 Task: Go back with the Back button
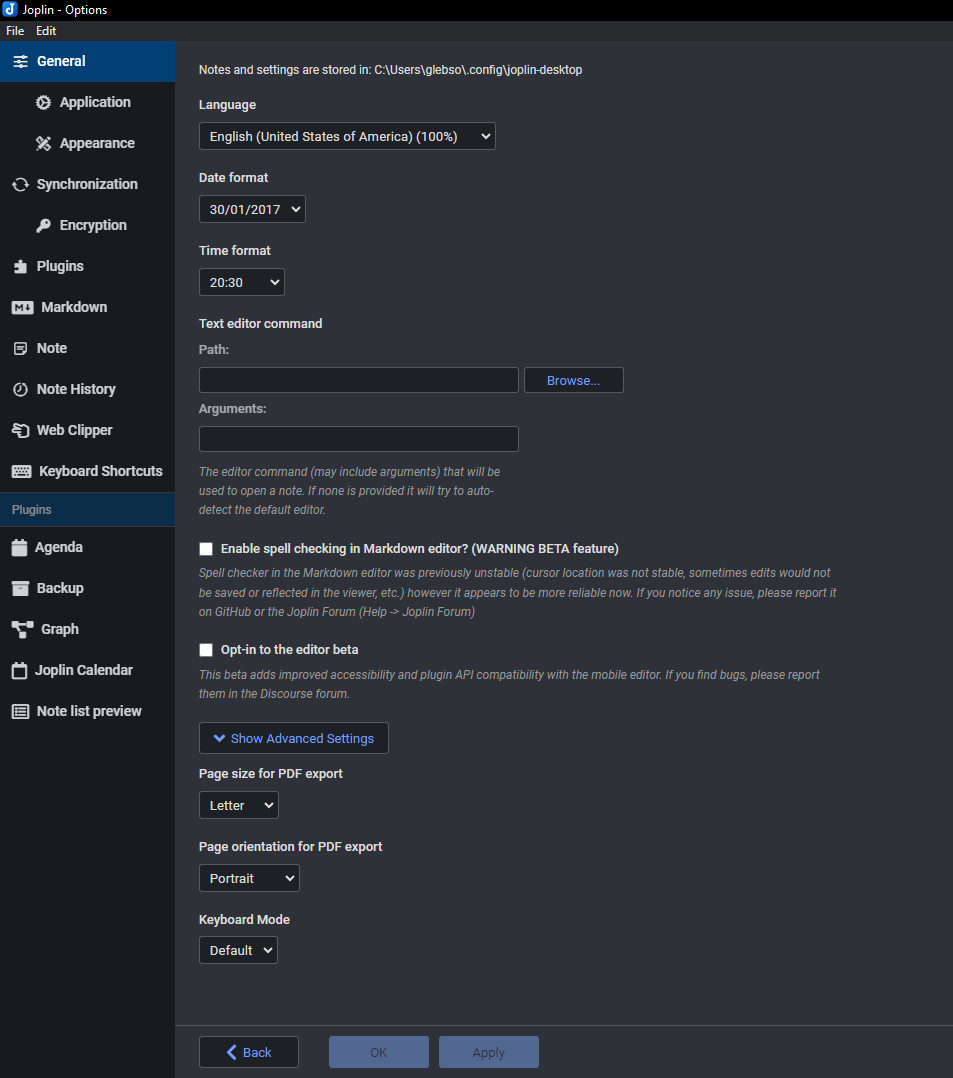click(x=249, y=1052)
